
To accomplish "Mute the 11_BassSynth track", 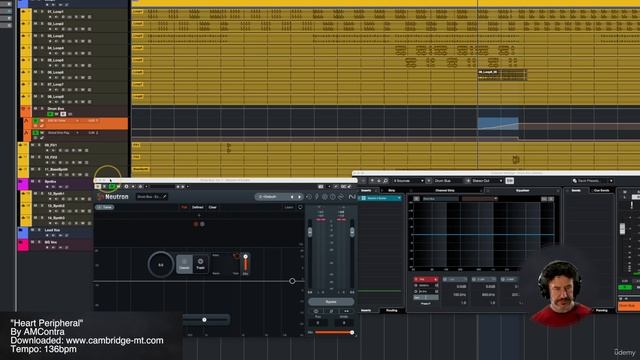I will pyautogui.click(x=33, y=169).
